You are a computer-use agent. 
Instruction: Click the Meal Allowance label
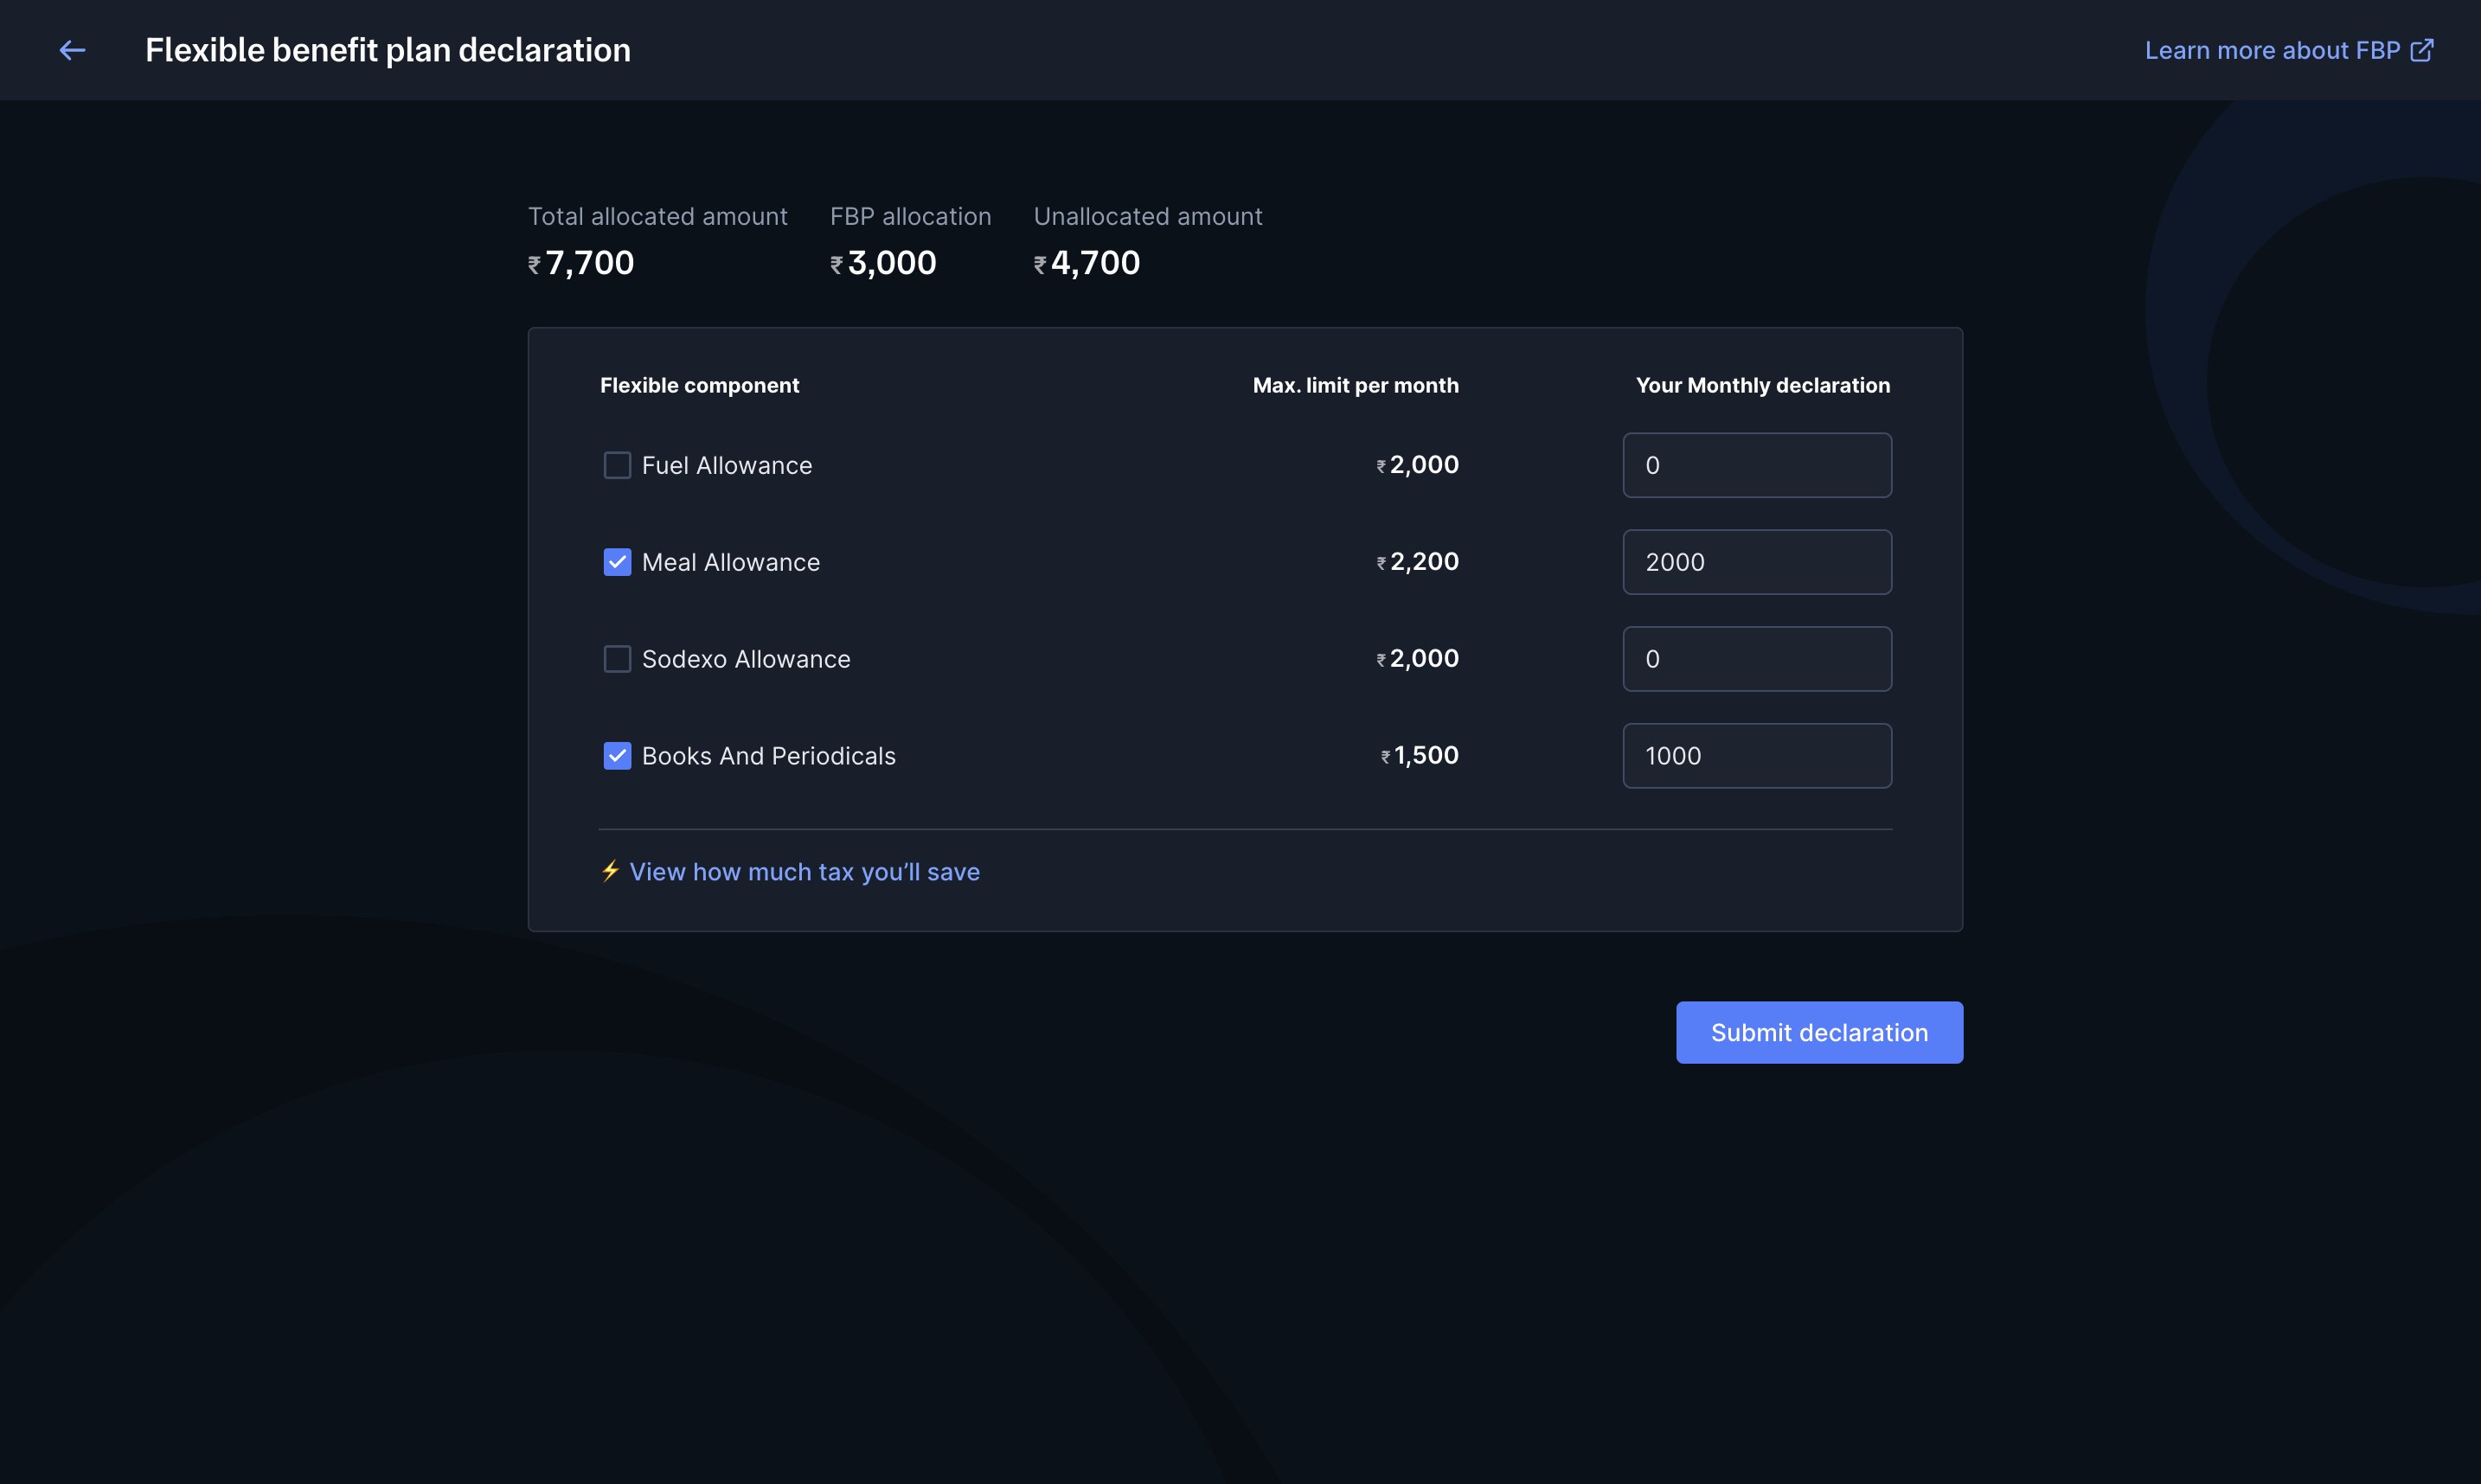[731, 562]
